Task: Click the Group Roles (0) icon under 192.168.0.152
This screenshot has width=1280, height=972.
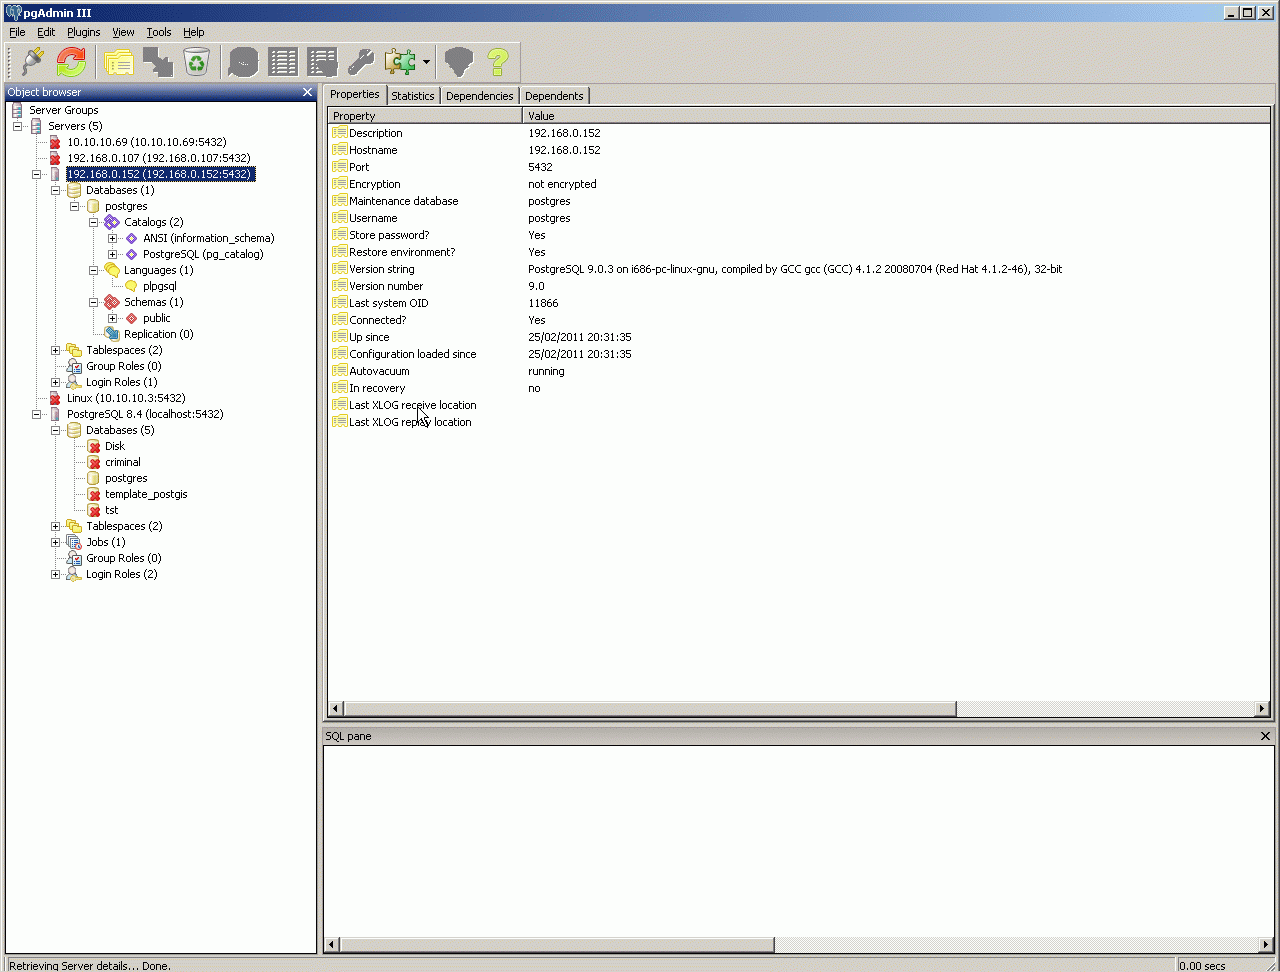Action: point(74,366)
